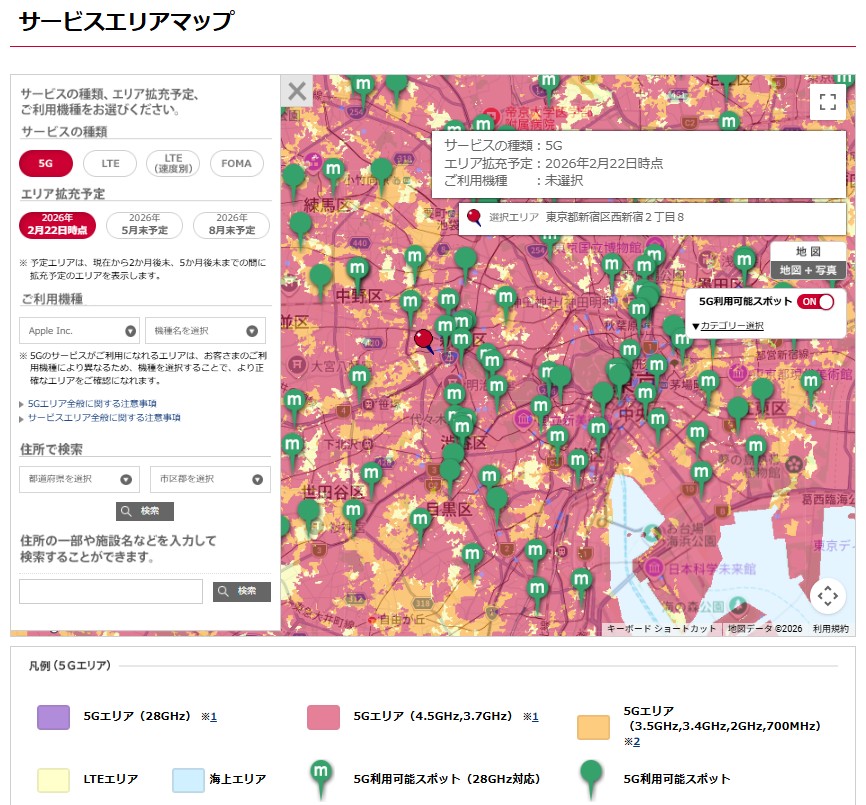Select the LTE service type
866x805 pixels.
(110, 163)
